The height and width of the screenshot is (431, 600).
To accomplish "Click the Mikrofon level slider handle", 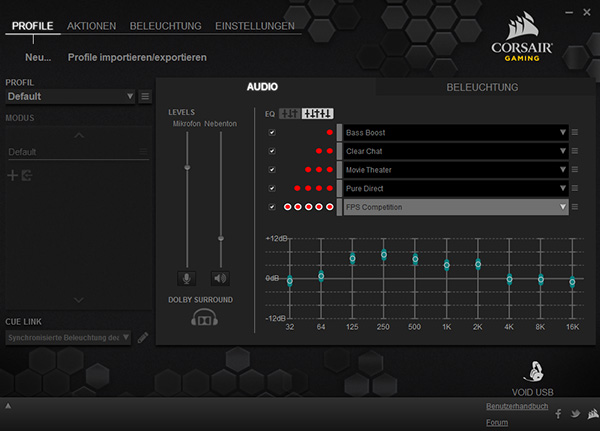I will coord(187,168).
